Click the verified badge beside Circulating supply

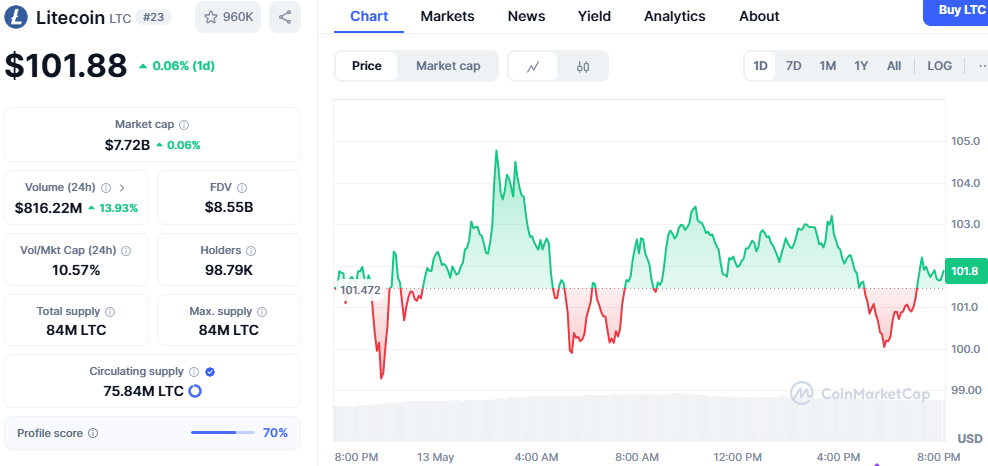tap(210, 372)
